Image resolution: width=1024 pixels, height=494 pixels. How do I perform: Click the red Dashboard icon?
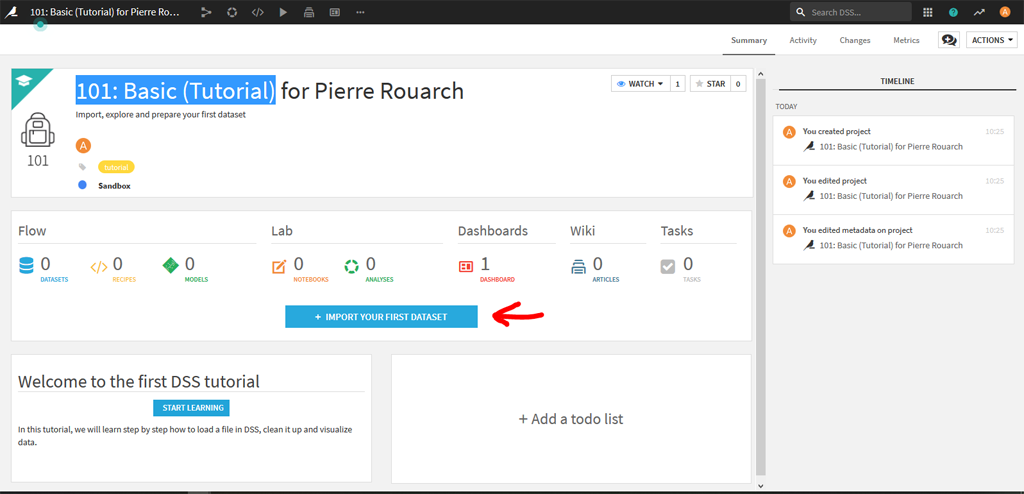466,267
